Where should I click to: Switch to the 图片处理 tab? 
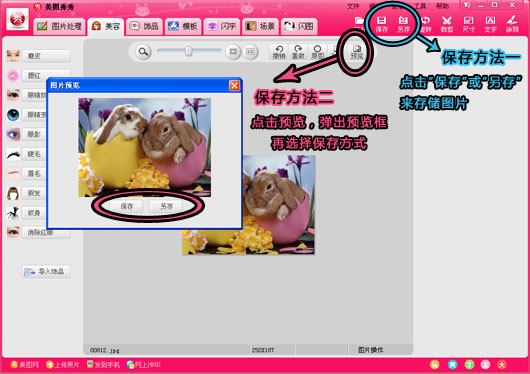60,26
